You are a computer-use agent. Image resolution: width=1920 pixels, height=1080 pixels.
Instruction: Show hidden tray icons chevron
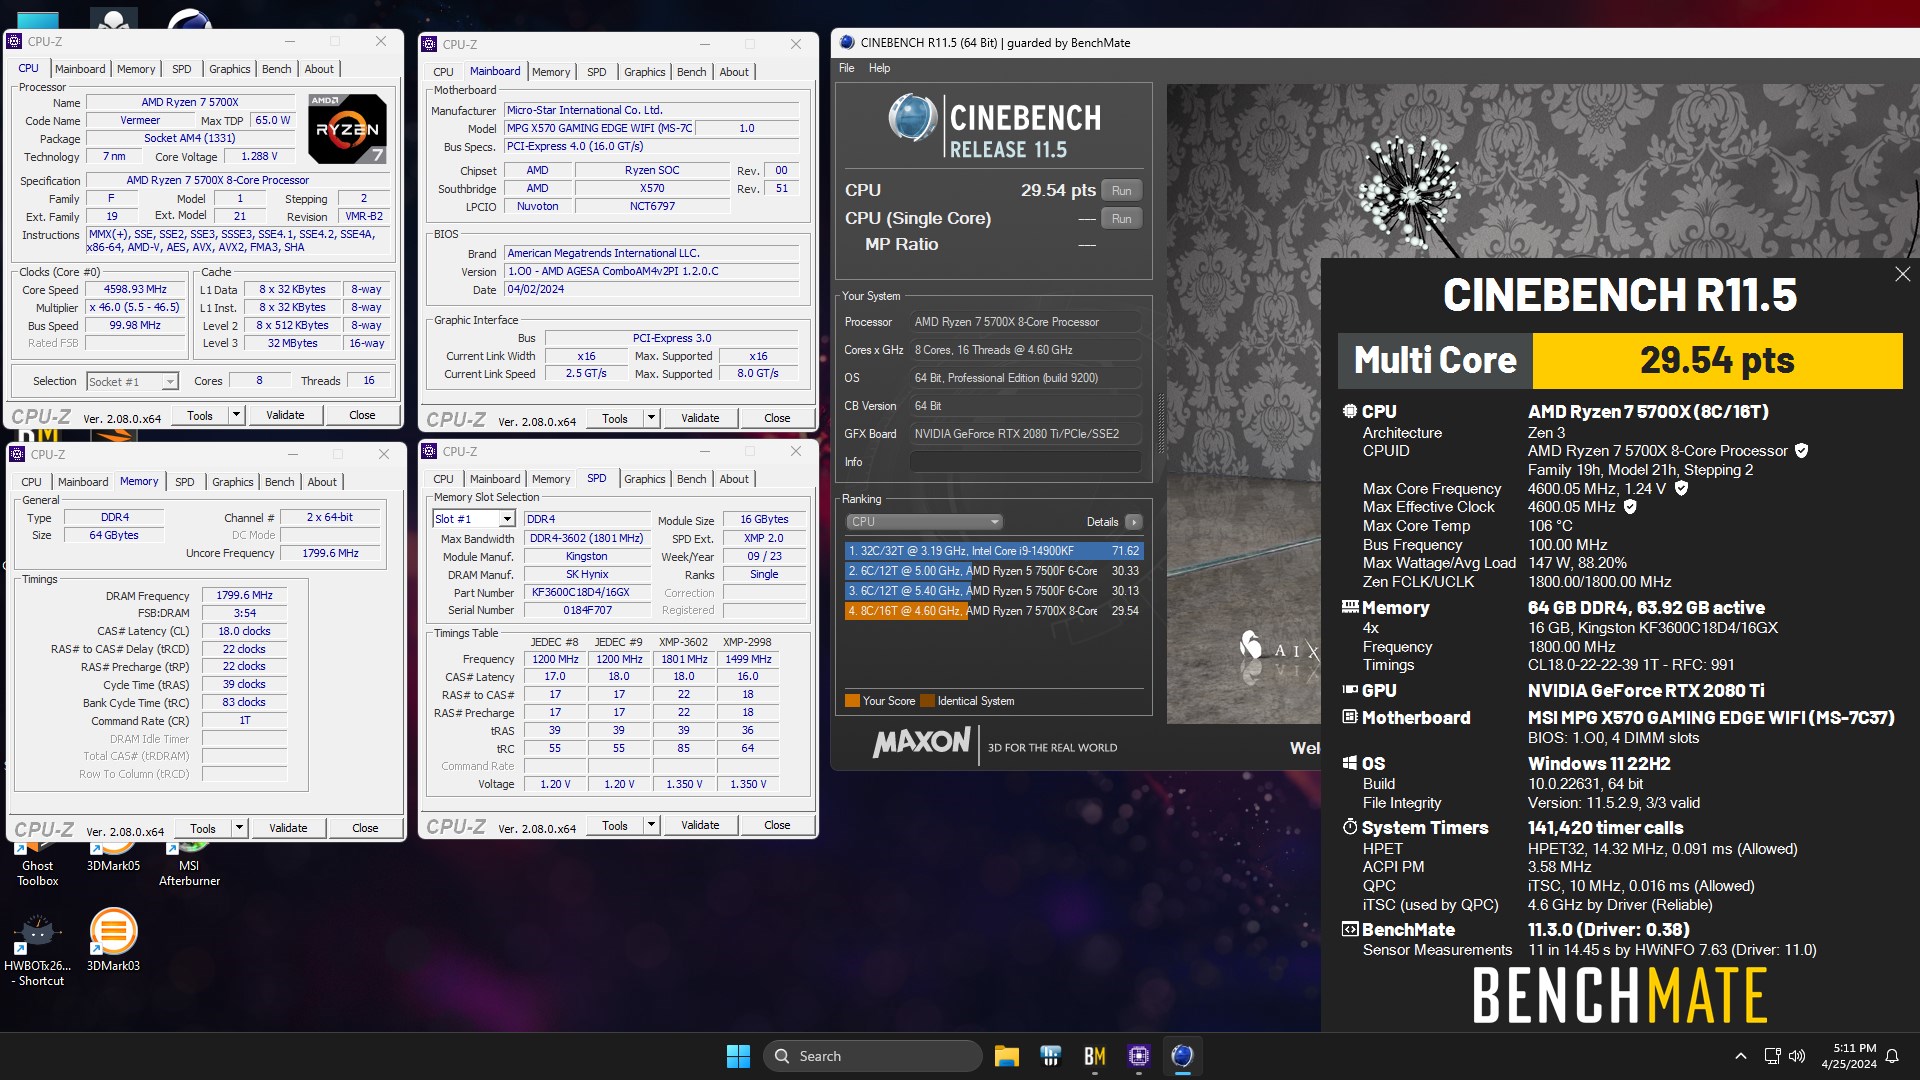1740,1056
